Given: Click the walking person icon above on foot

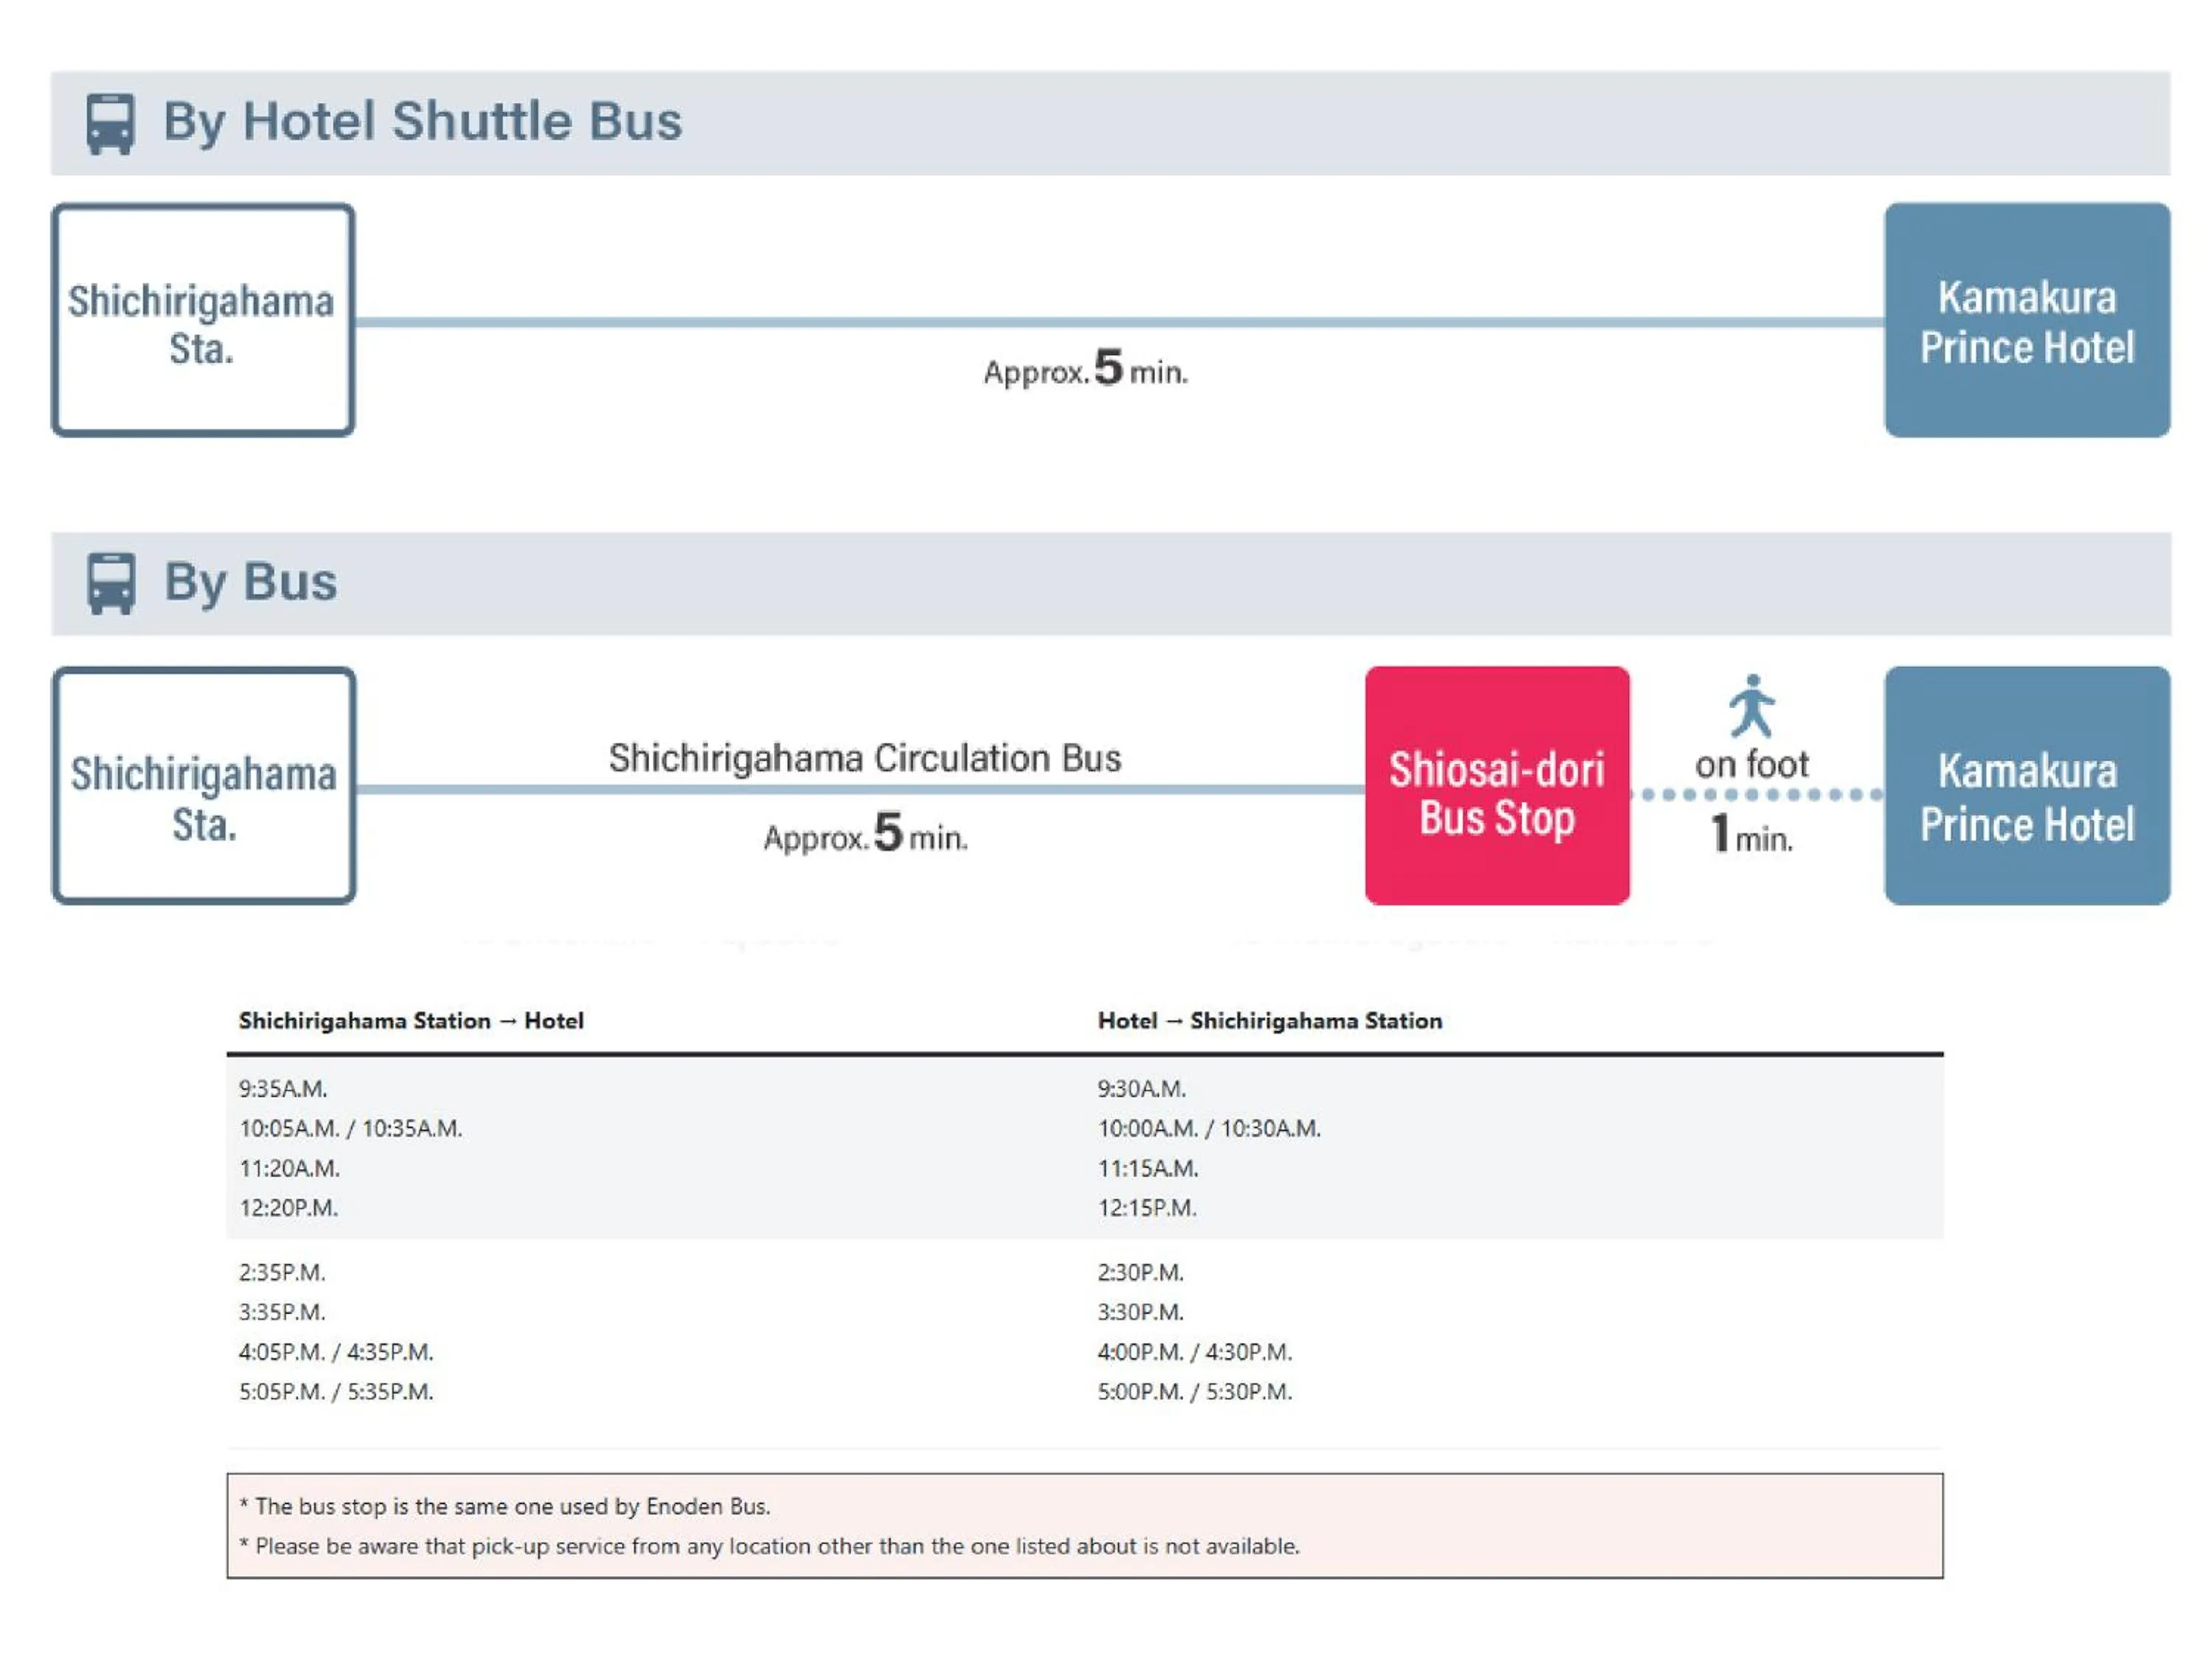Looking at the screenshot, I should coord(1752,706).
